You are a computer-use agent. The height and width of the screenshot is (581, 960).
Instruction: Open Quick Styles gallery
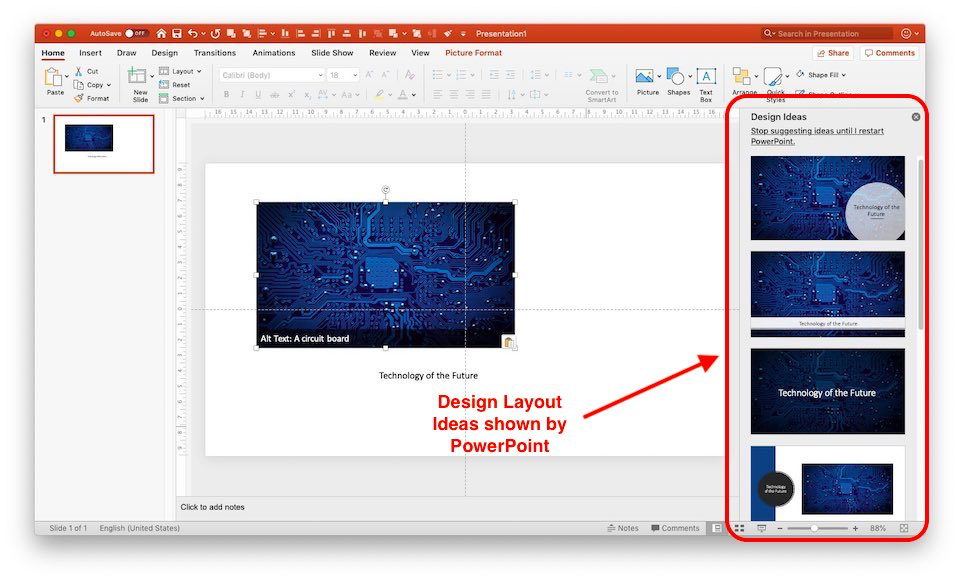click(773, 77)
